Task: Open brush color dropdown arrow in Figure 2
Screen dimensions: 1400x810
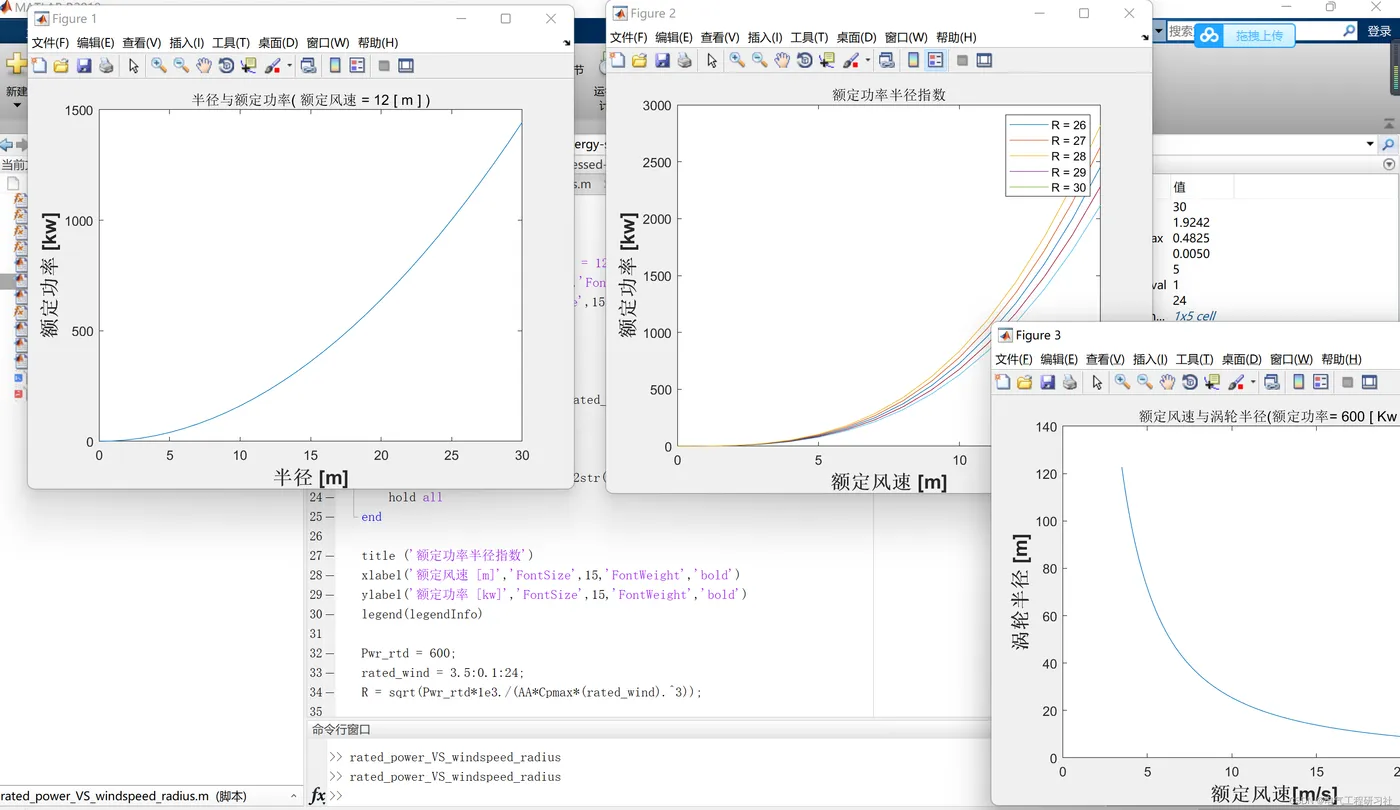Action: click(867, 60)
